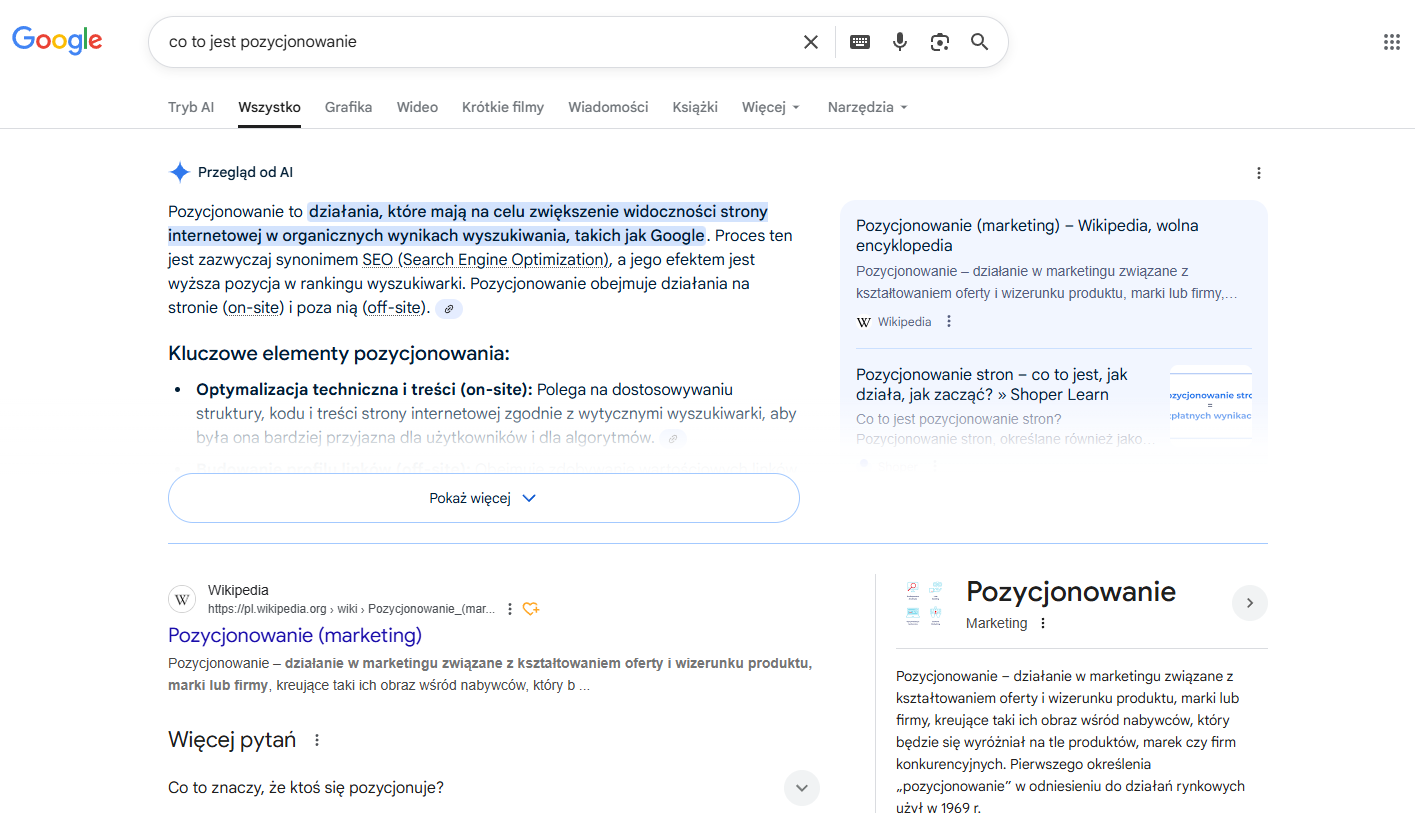The image size is (1415, 813).
Task: Open the Wideo tab
Action: 417,107
